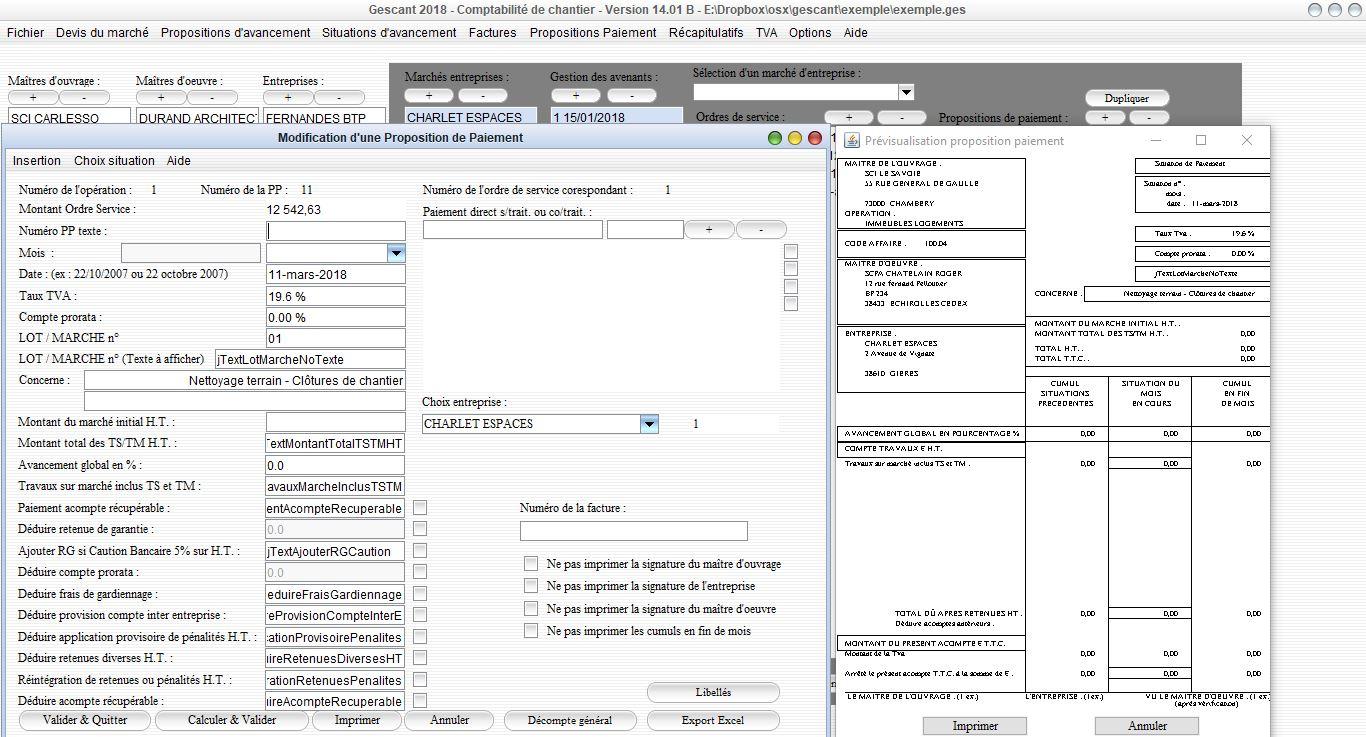
Task: Click yellow dot of Modification Proposition window
Action: 795,138
